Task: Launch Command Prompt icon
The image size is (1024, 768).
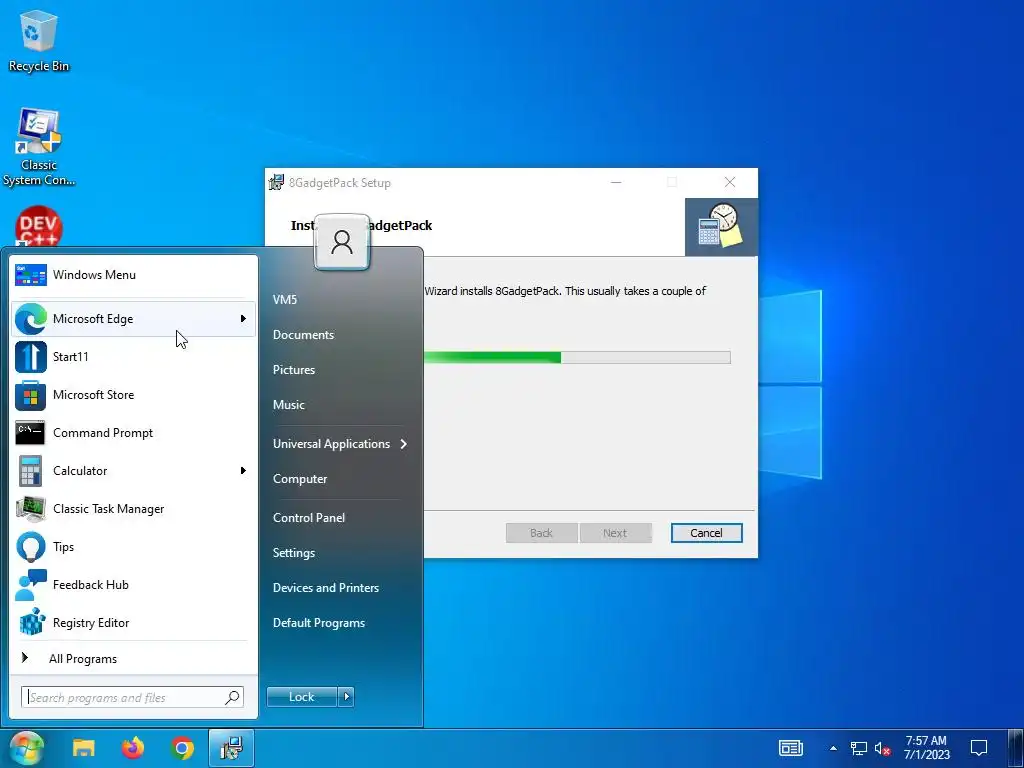Action: point(31,432)
